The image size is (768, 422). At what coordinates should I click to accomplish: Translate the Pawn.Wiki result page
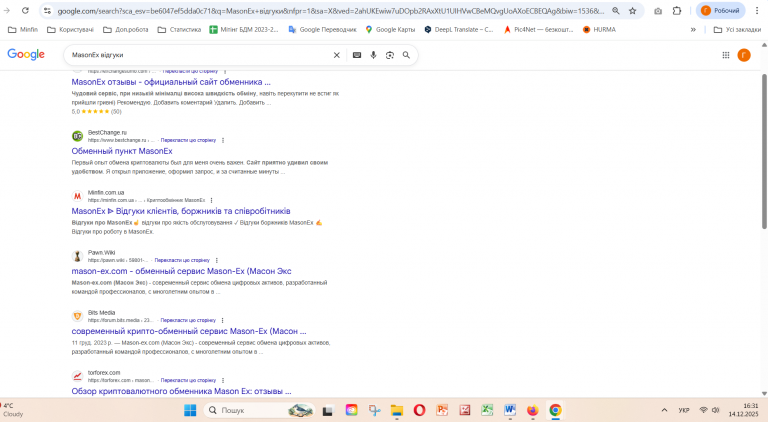(x=182, y=260)
